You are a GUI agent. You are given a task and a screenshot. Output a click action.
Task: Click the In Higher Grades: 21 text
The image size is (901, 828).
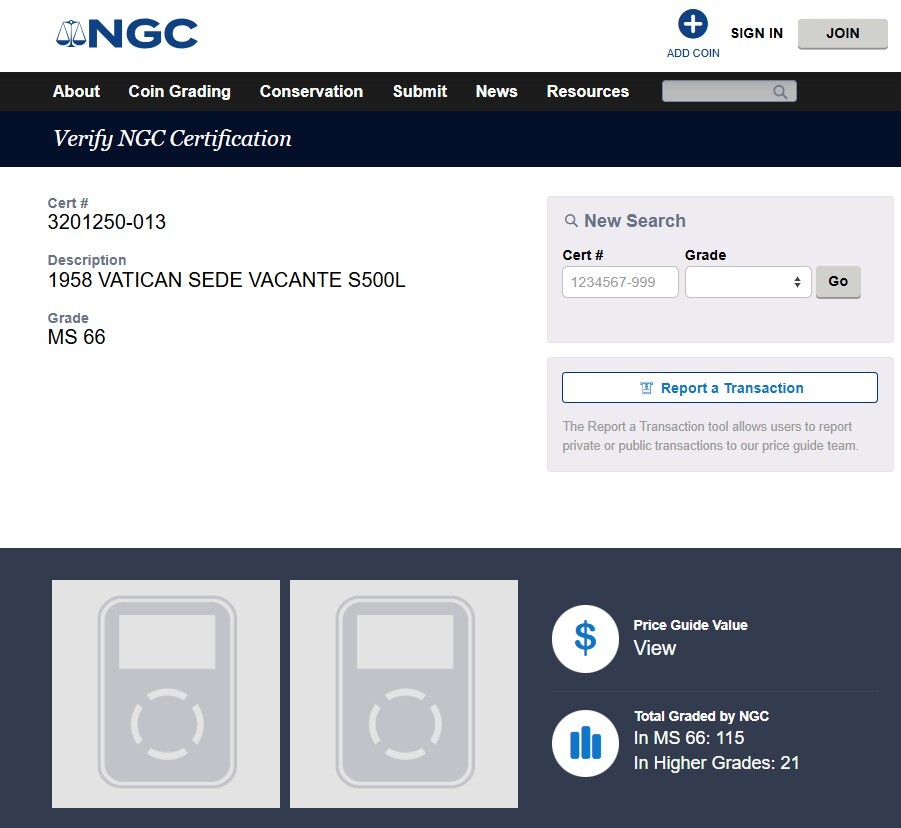click(x=716, y=763)
